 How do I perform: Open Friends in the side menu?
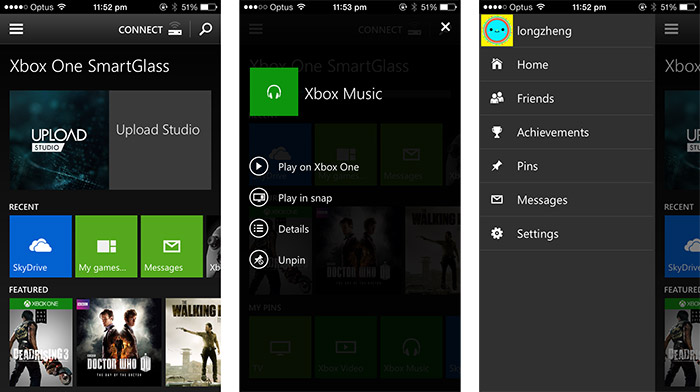pos(567,98)
